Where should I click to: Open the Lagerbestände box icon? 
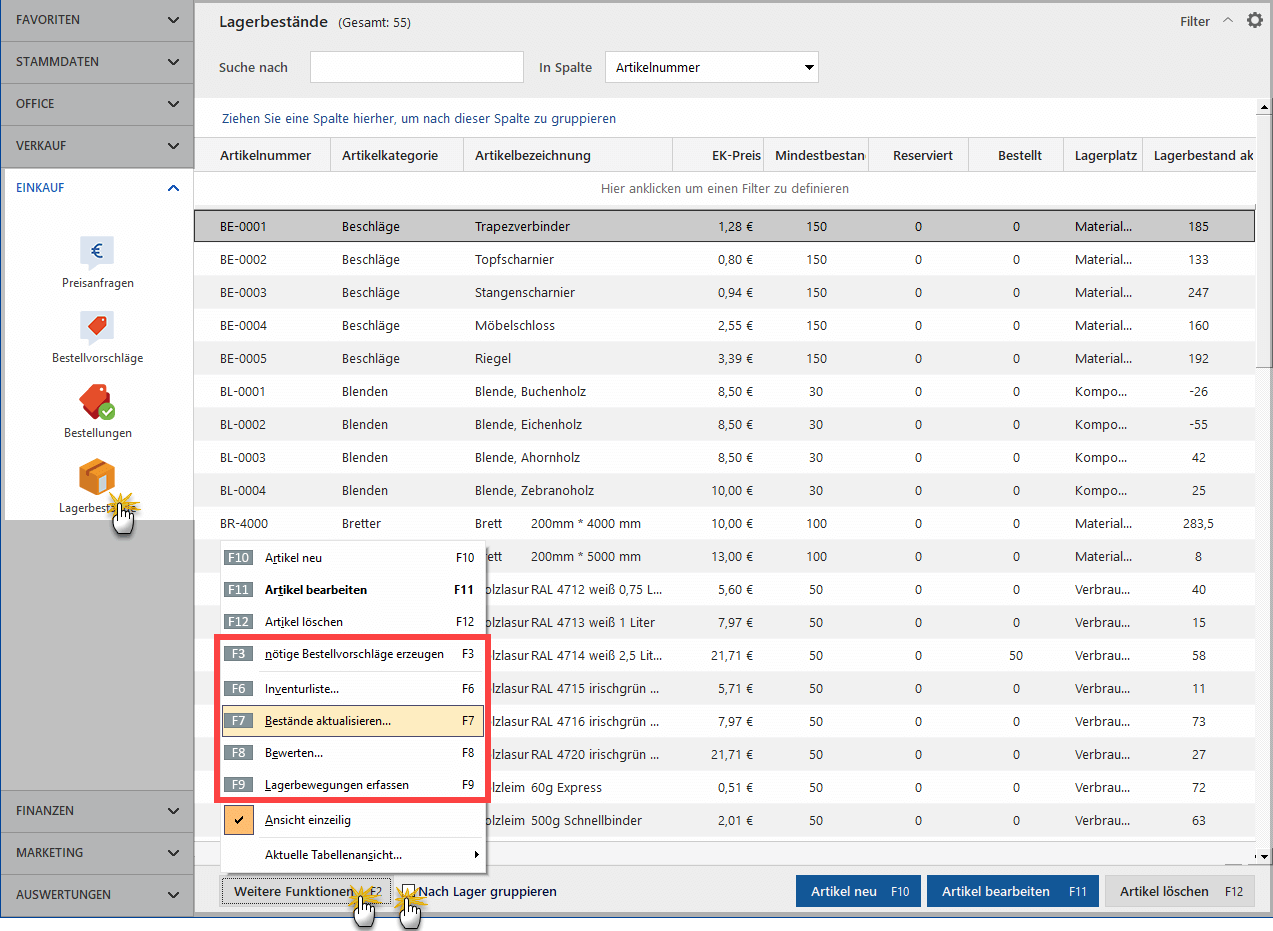tap(97, 477)
